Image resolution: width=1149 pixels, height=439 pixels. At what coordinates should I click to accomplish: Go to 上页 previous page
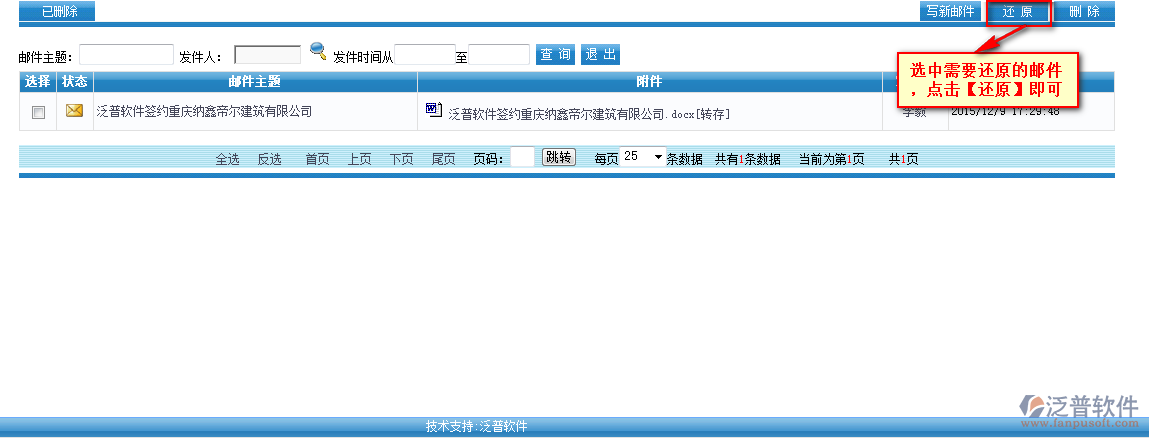(x=359, y=159)
